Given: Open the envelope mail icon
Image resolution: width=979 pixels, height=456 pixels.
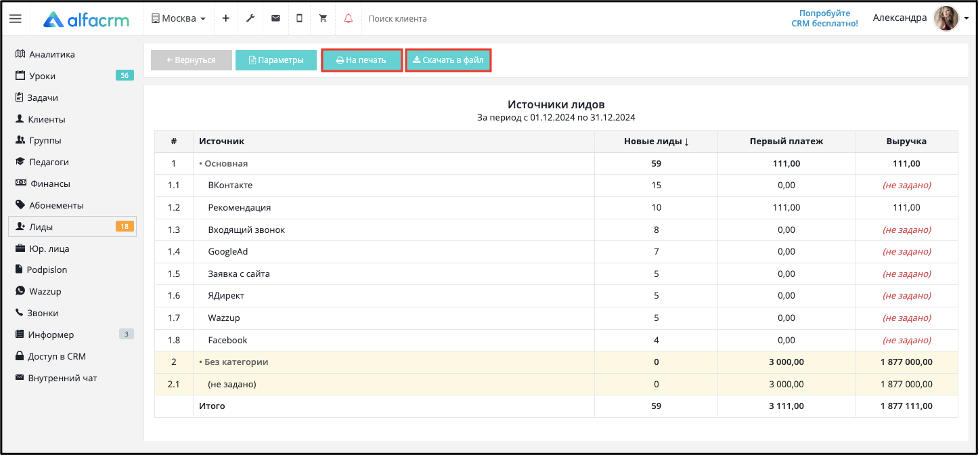Looking at the screenshot, I should click(275, 19).
